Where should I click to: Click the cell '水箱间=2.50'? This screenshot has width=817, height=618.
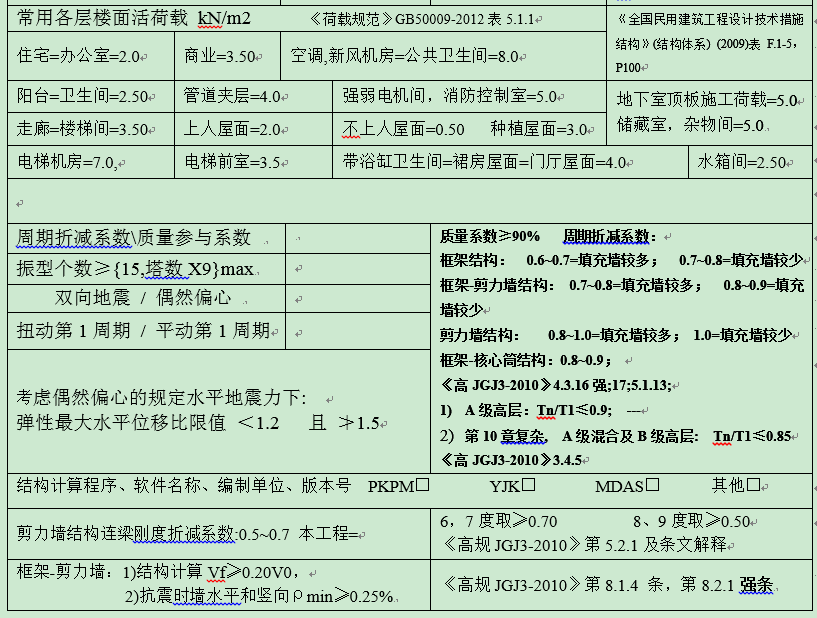click(x=750, y=162)
